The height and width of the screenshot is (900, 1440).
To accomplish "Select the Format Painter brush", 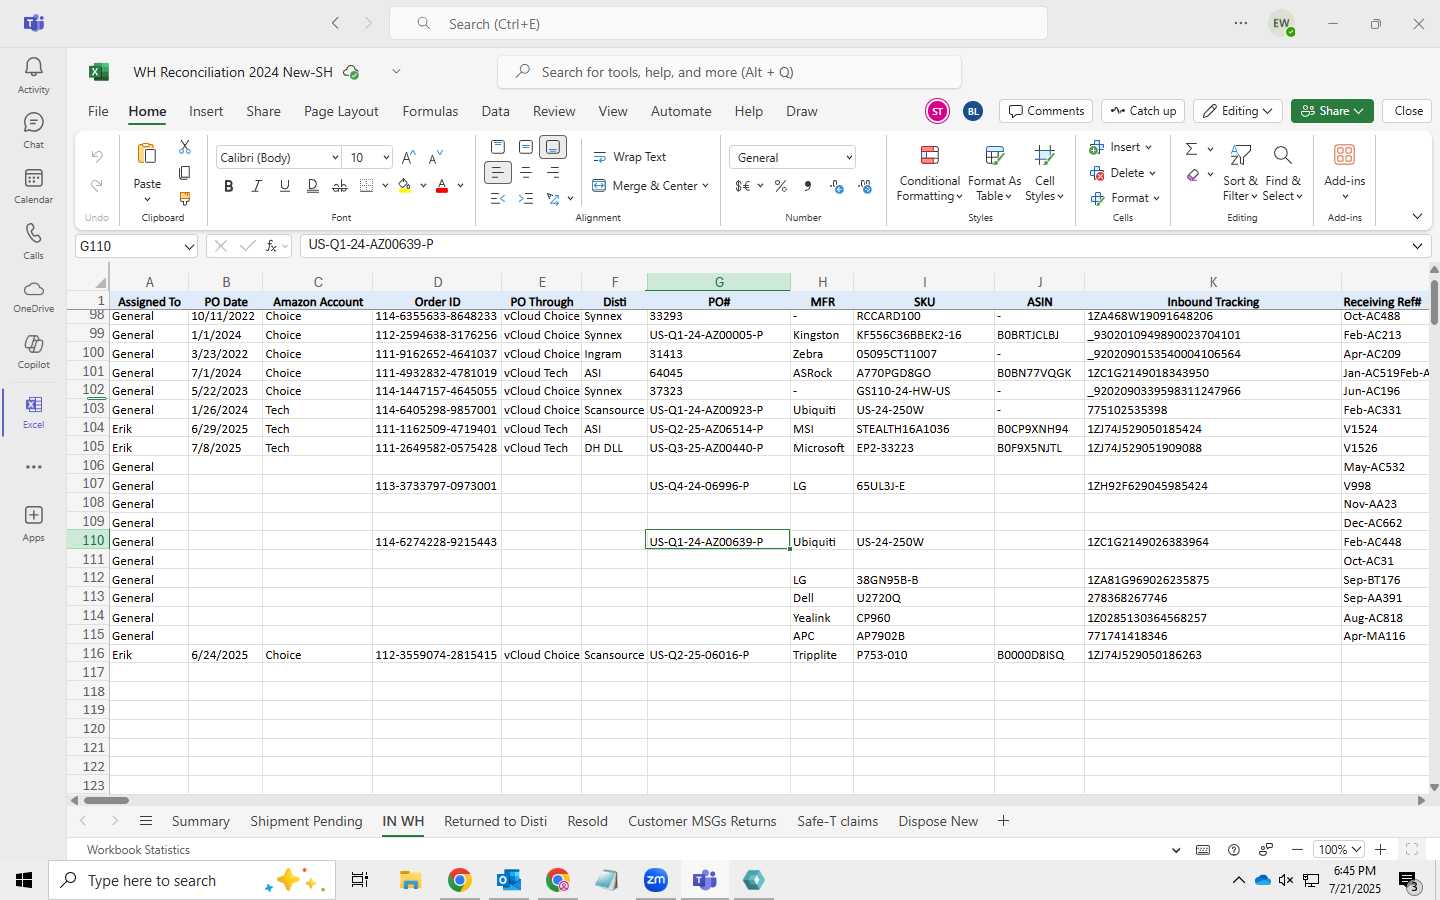I will [x=185, y=199].
